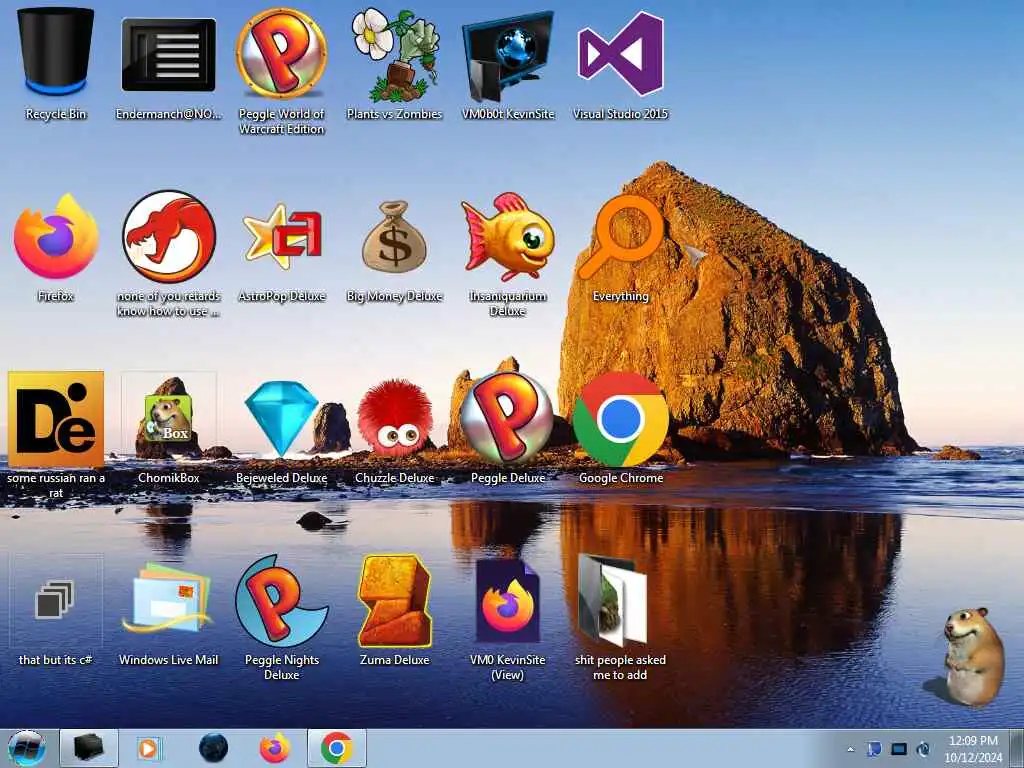
Task: Launch Peggle Nights Deluxe
Action: [x=281, y=617]
